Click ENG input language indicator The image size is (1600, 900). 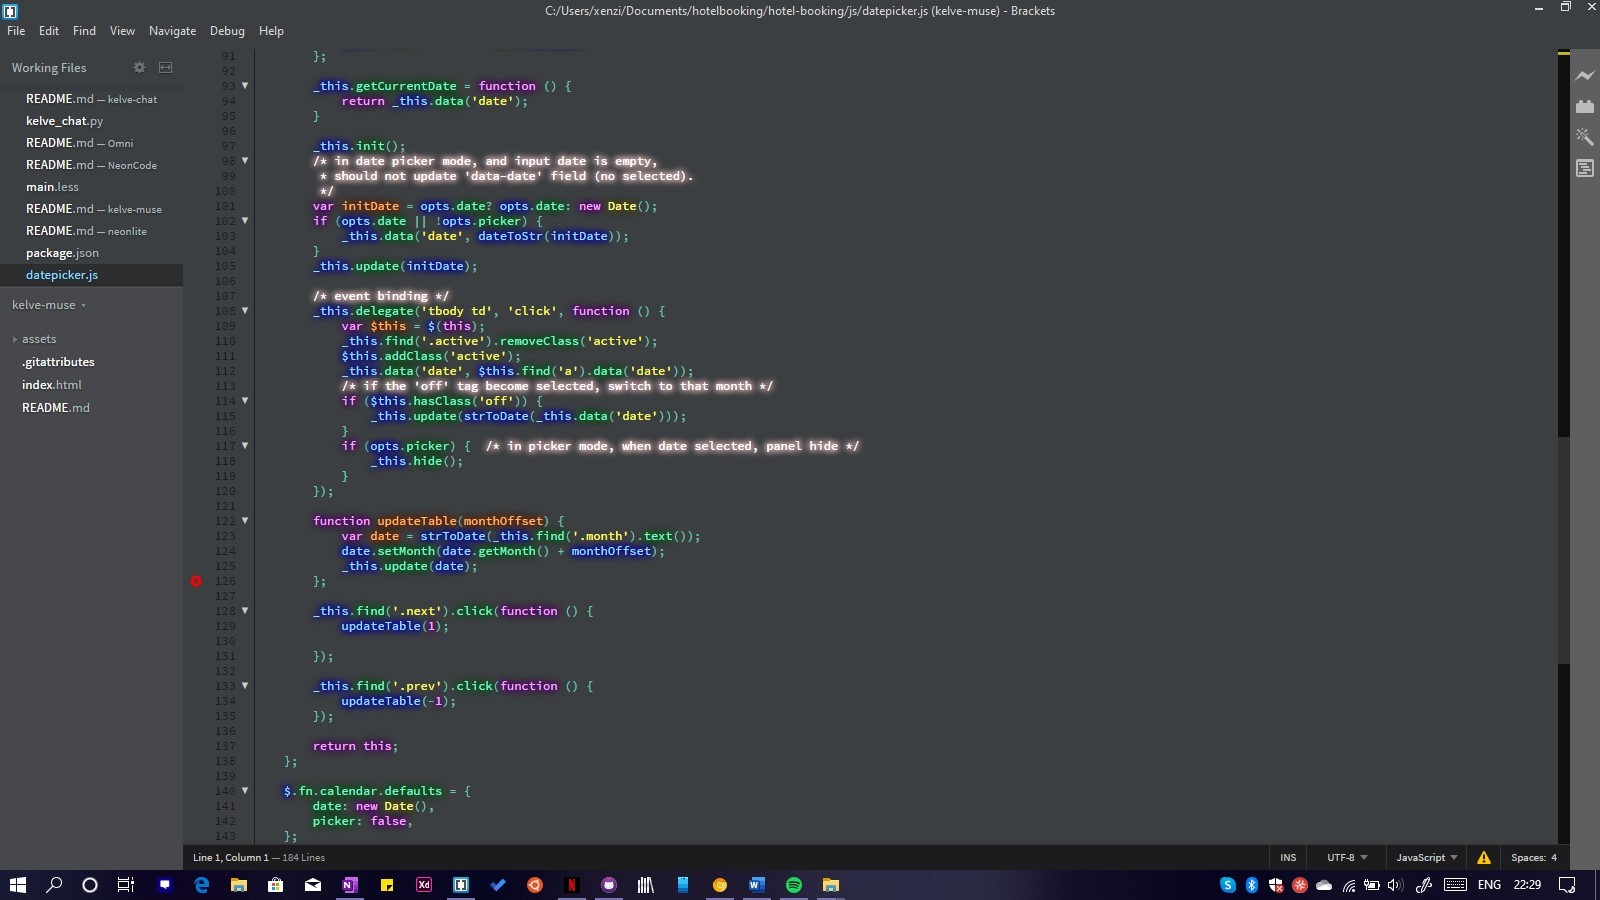[1489, 885]
